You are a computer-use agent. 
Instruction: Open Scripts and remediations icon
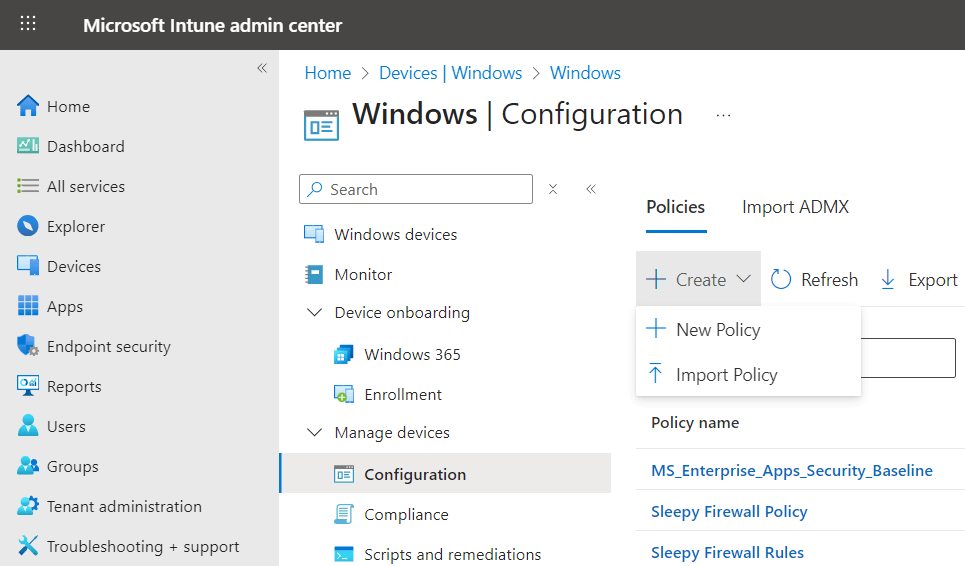344,554
